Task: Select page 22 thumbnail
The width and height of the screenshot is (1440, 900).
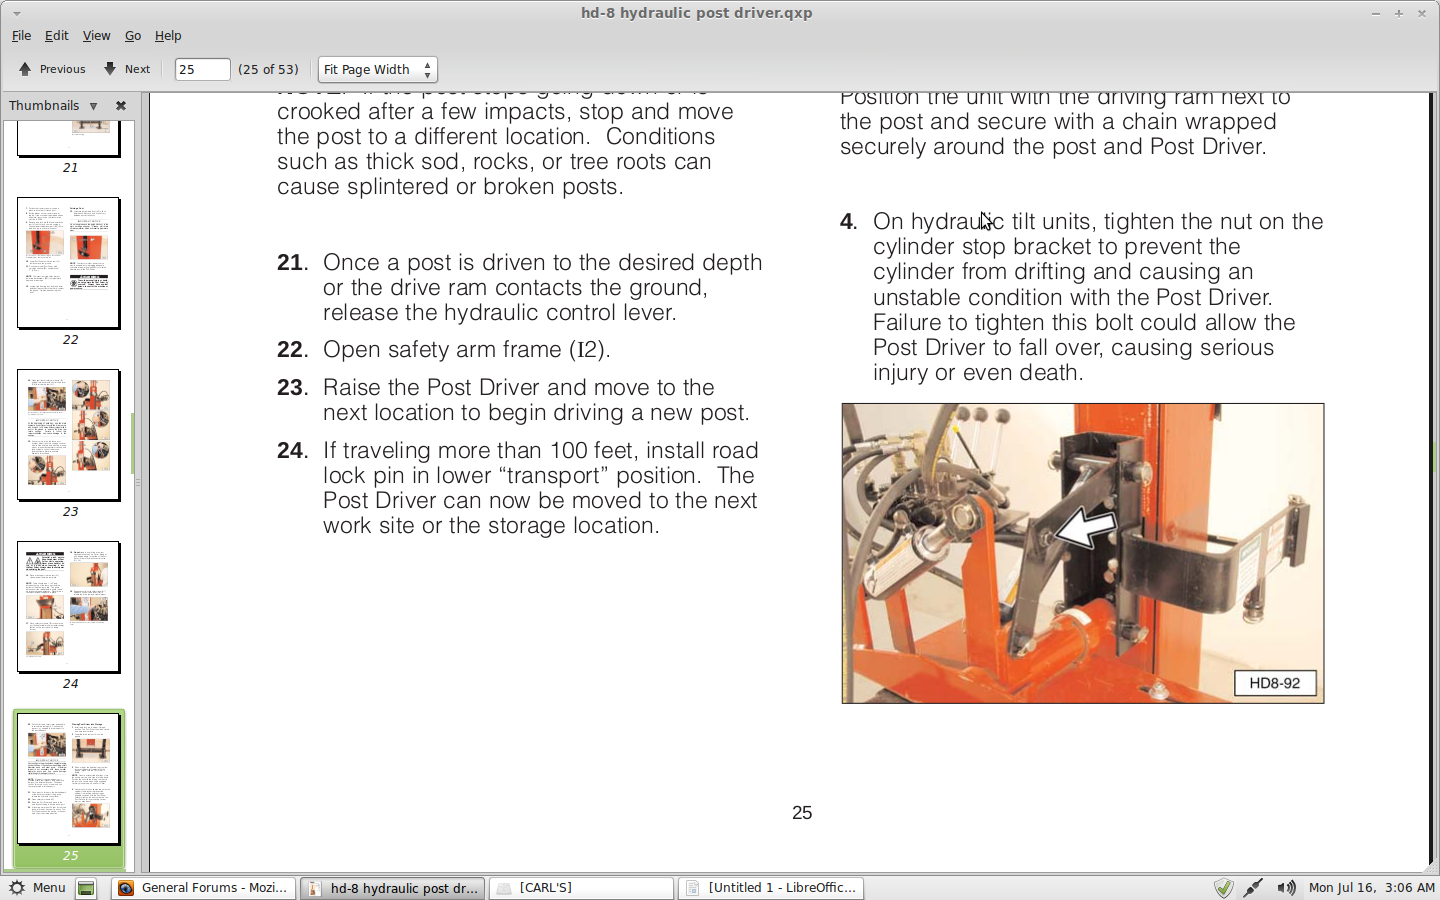Action: coord(69,263)
